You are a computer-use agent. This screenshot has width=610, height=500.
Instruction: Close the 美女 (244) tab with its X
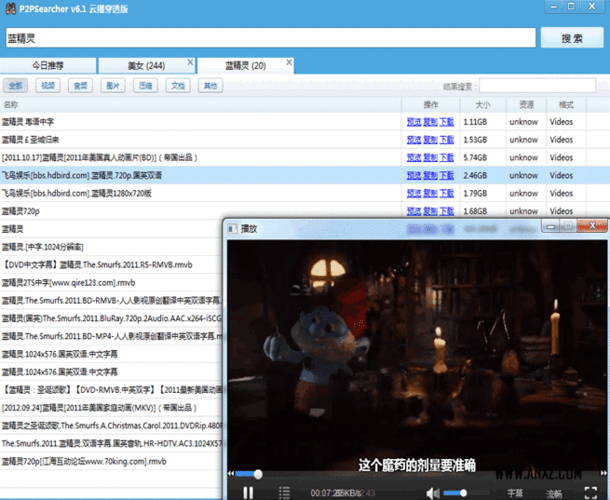coord(190,62)
